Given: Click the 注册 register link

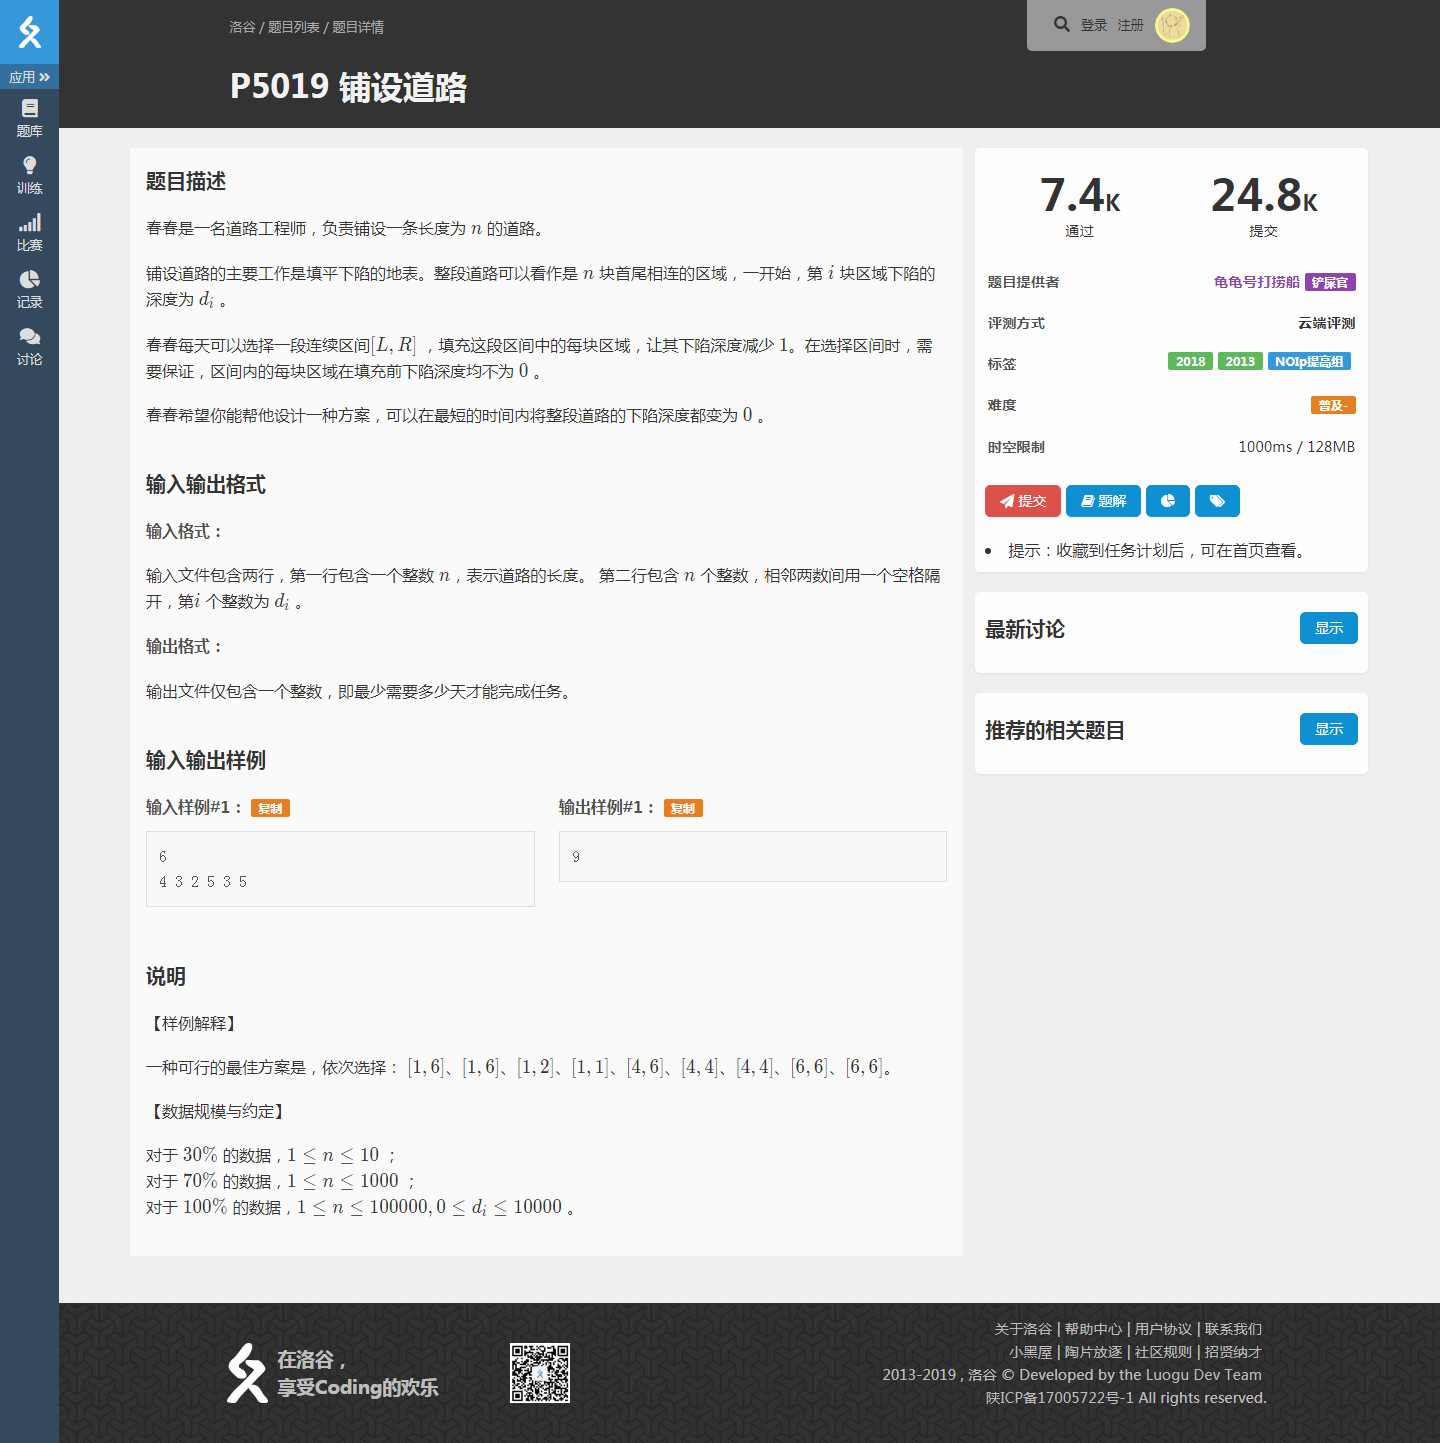Looking at the screenshot, I should (x=1130, y=25).
